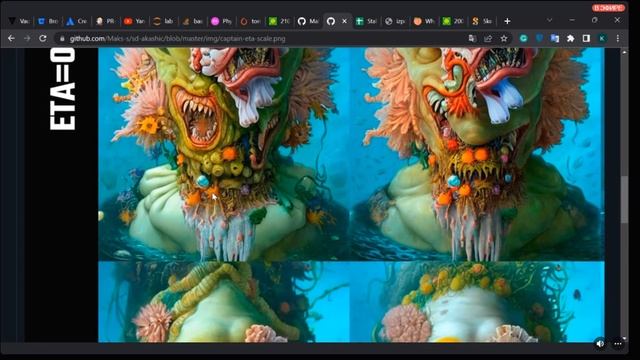The image size is (640, 360).
Task: Share this page via the share icon
Action: click(488, 38)
